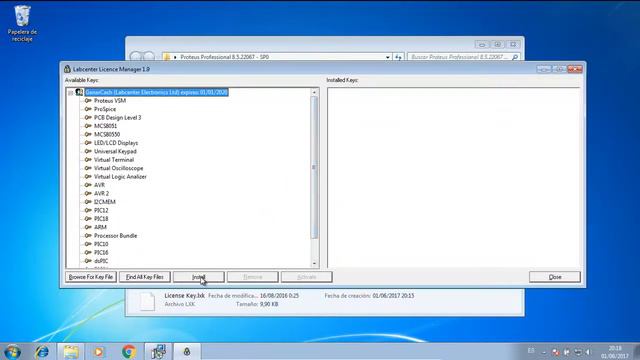Click key icon beside Virtual Terminal

88,160
